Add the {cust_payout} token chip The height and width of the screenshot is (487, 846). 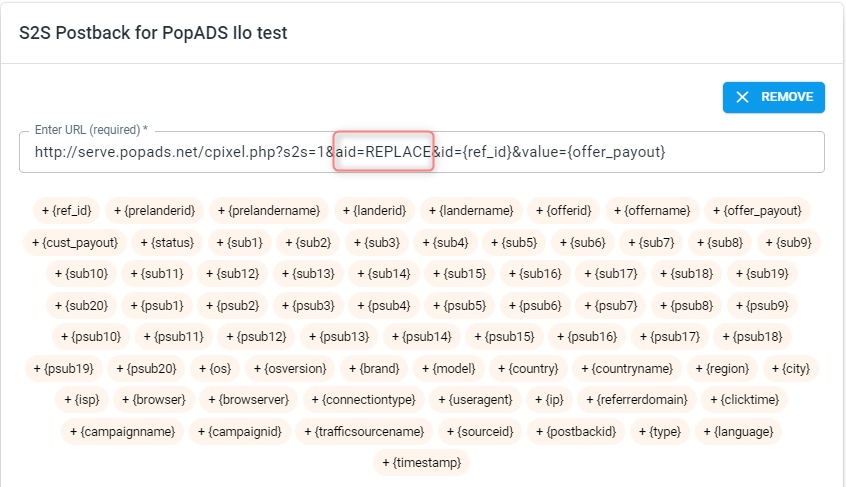(74, 243)
